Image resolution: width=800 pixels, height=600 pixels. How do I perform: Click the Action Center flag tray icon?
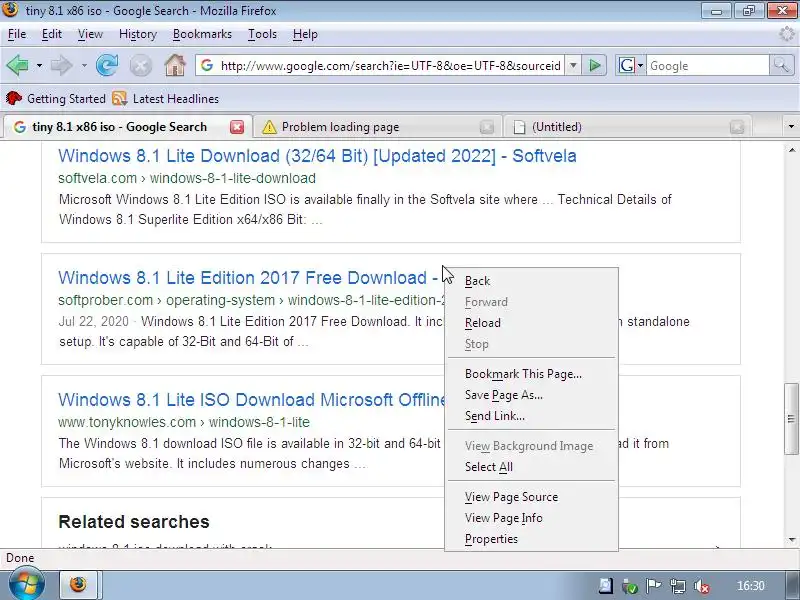(x=654, y=586)
